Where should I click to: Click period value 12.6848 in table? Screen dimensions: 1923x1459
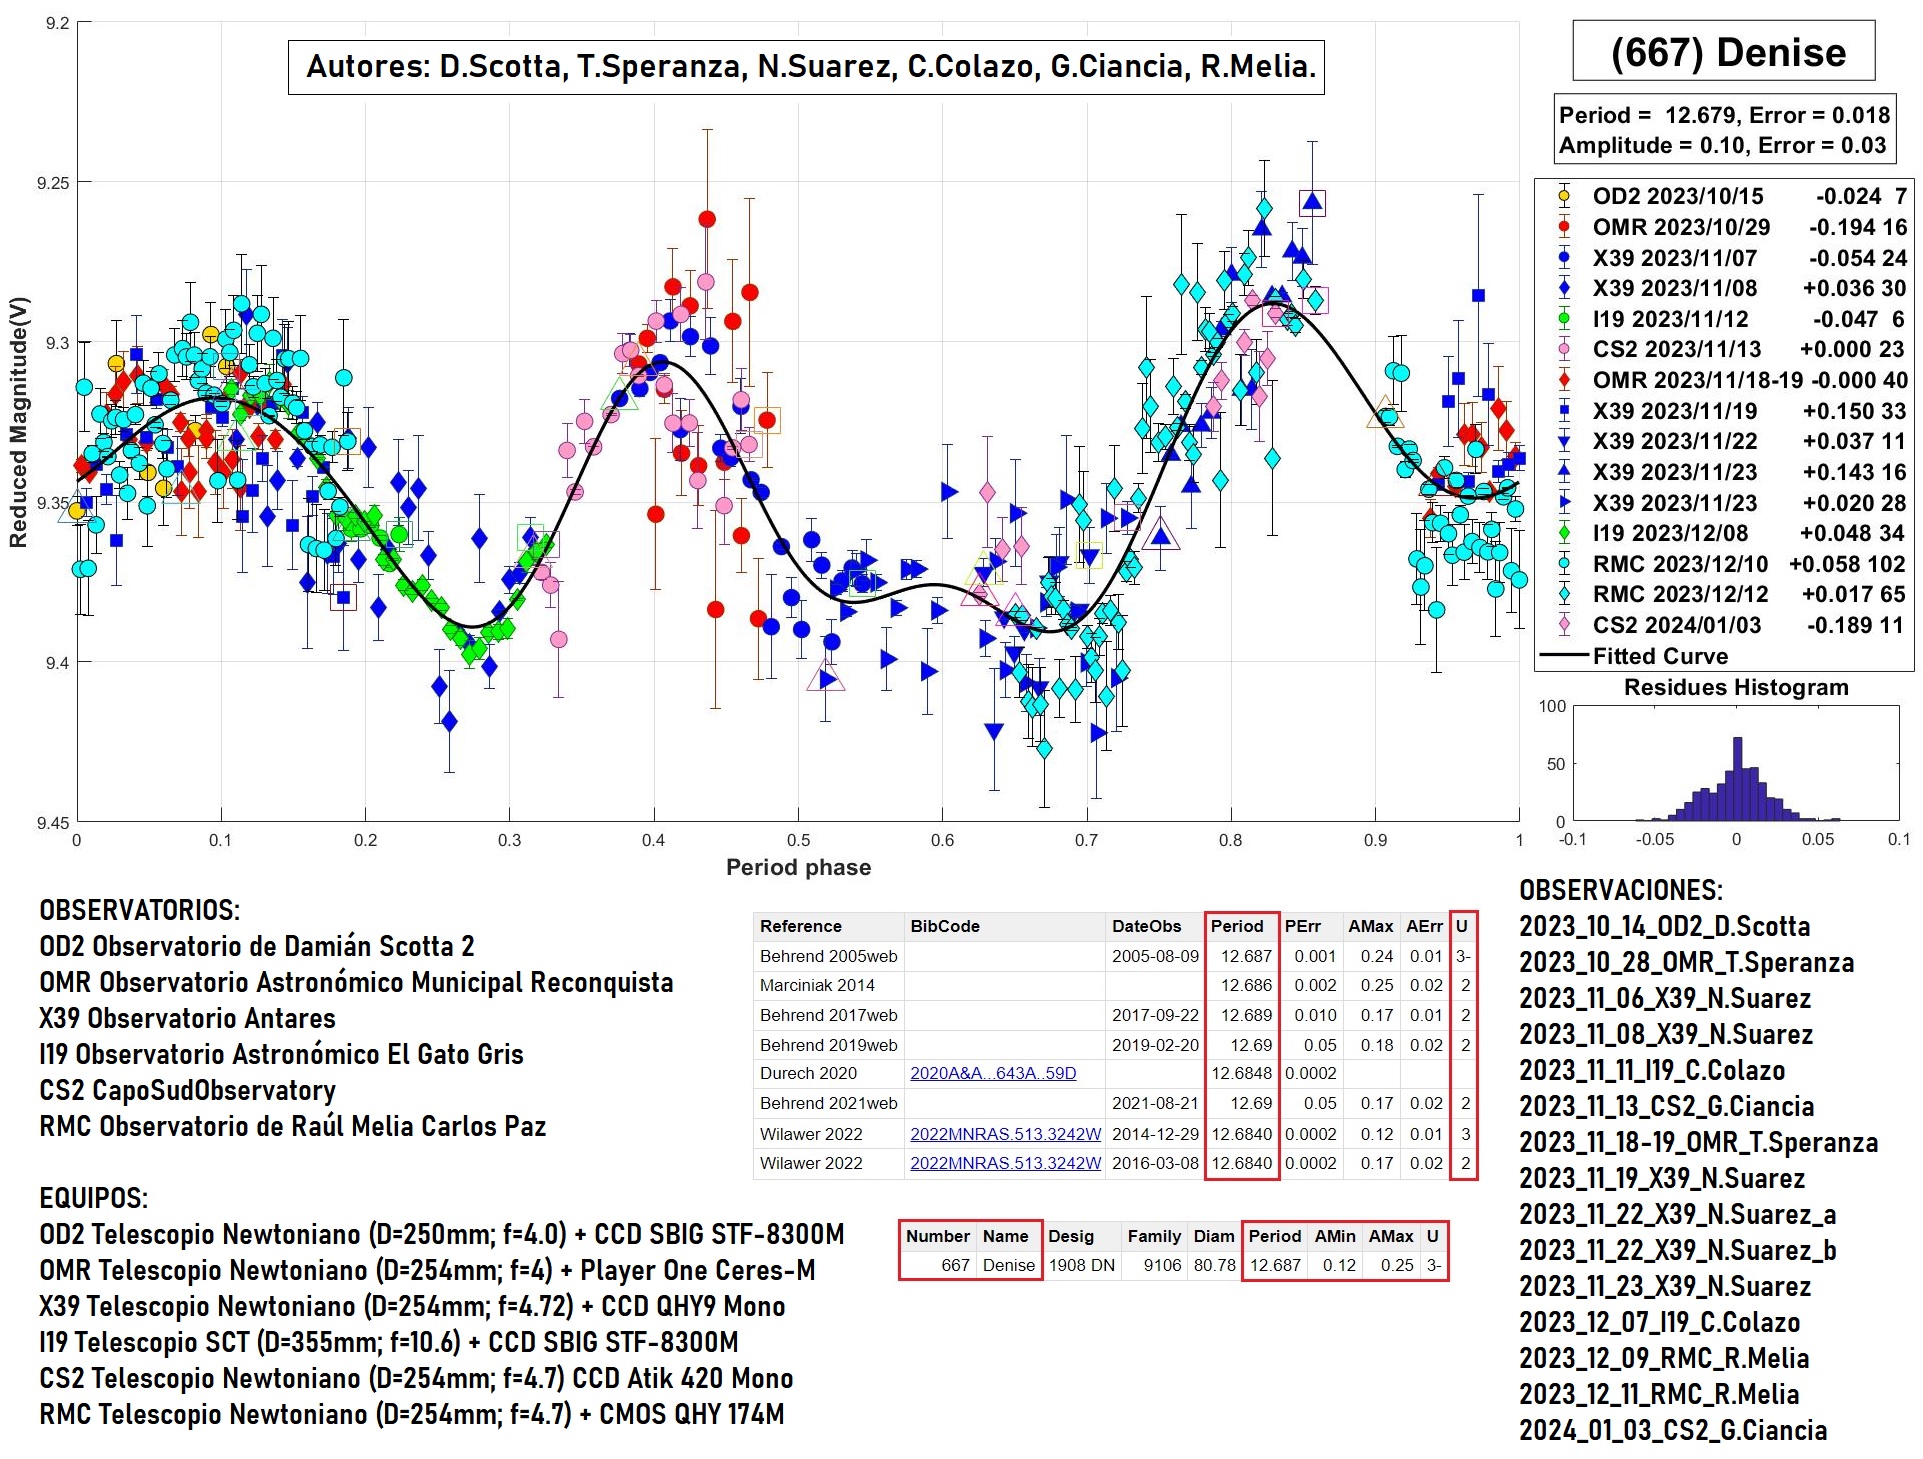(1241, 1073)
